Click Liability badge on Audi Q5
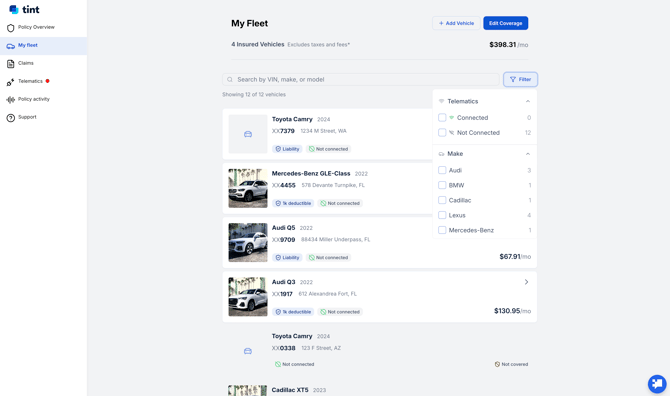 coord(287,258)
